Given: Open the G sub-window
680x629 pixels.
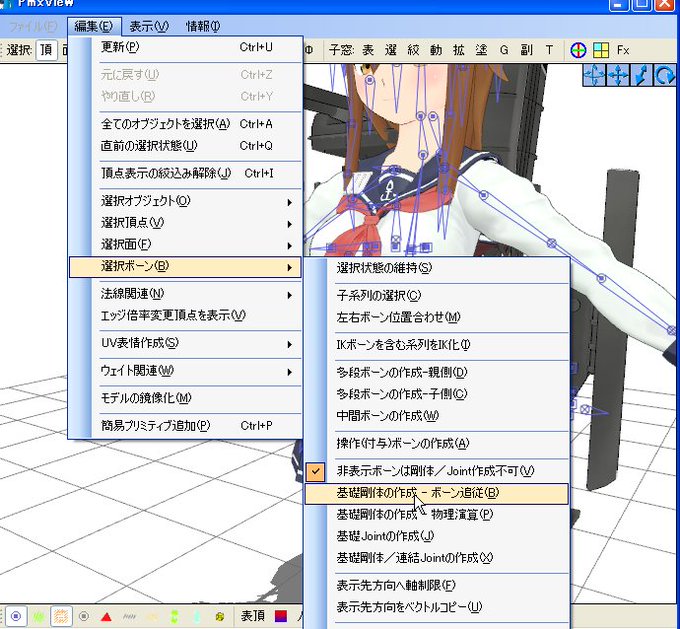Looking at the screenshot, I should [x=504, y=50].
